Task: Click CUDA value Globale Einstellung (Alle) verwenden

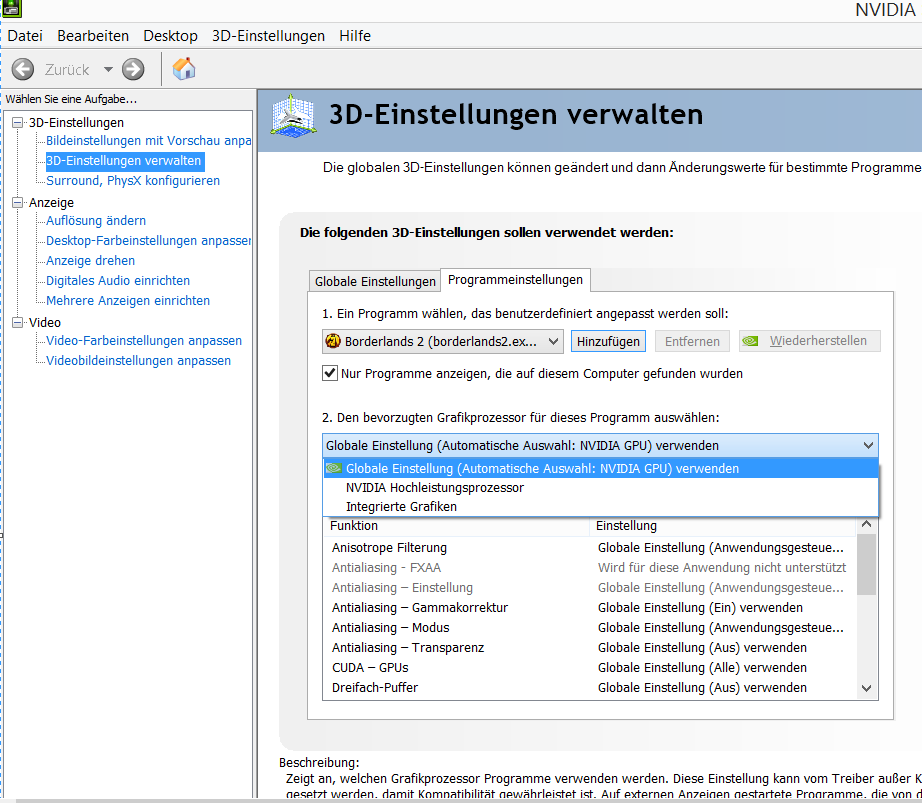Action: point(702,668)
